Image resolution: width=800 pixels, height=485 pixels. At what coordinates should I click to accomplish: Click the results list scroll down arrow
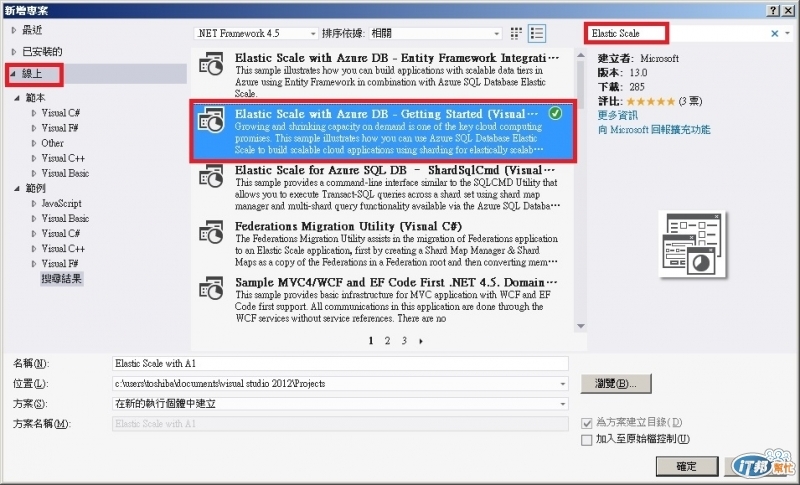tap(581, 326)
